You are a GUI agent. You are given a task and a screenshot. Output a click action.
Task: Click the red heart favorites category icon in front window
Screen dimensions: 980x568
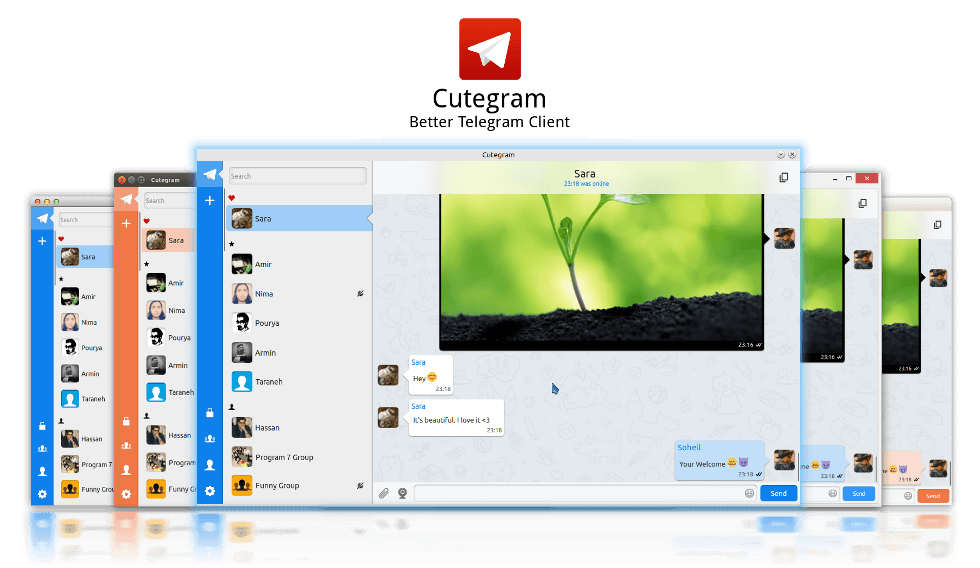click(231, 198)
